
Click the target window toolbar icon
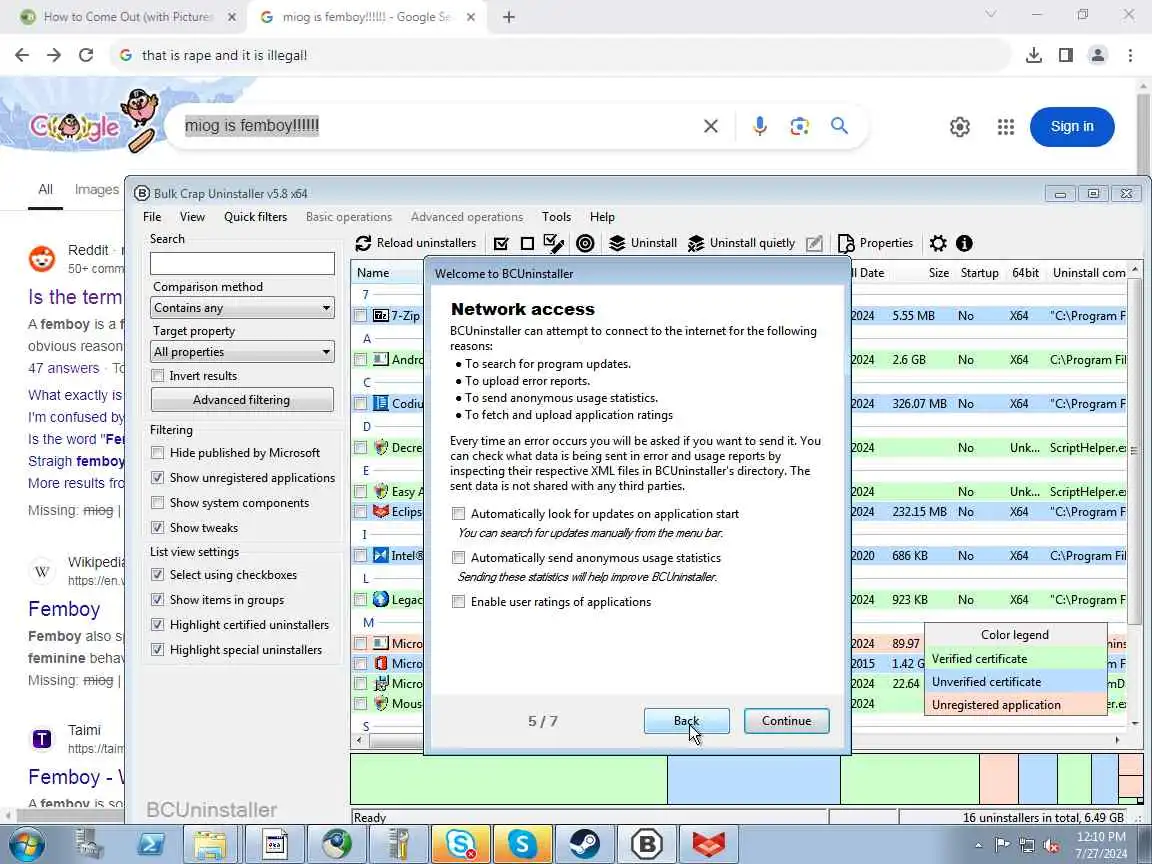coord(586,243)
